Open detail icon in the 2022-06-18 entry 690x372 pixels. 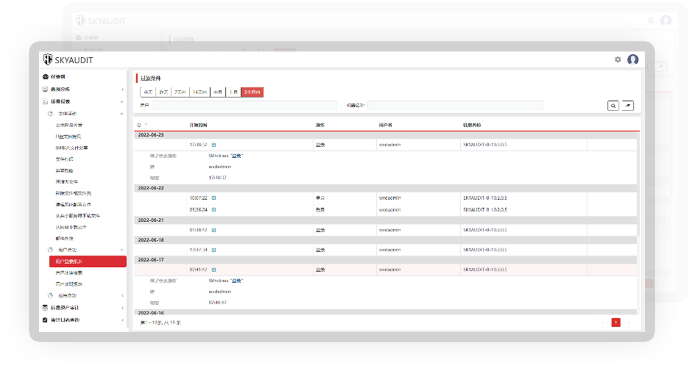pyautogui.click(x=214, y=250)
